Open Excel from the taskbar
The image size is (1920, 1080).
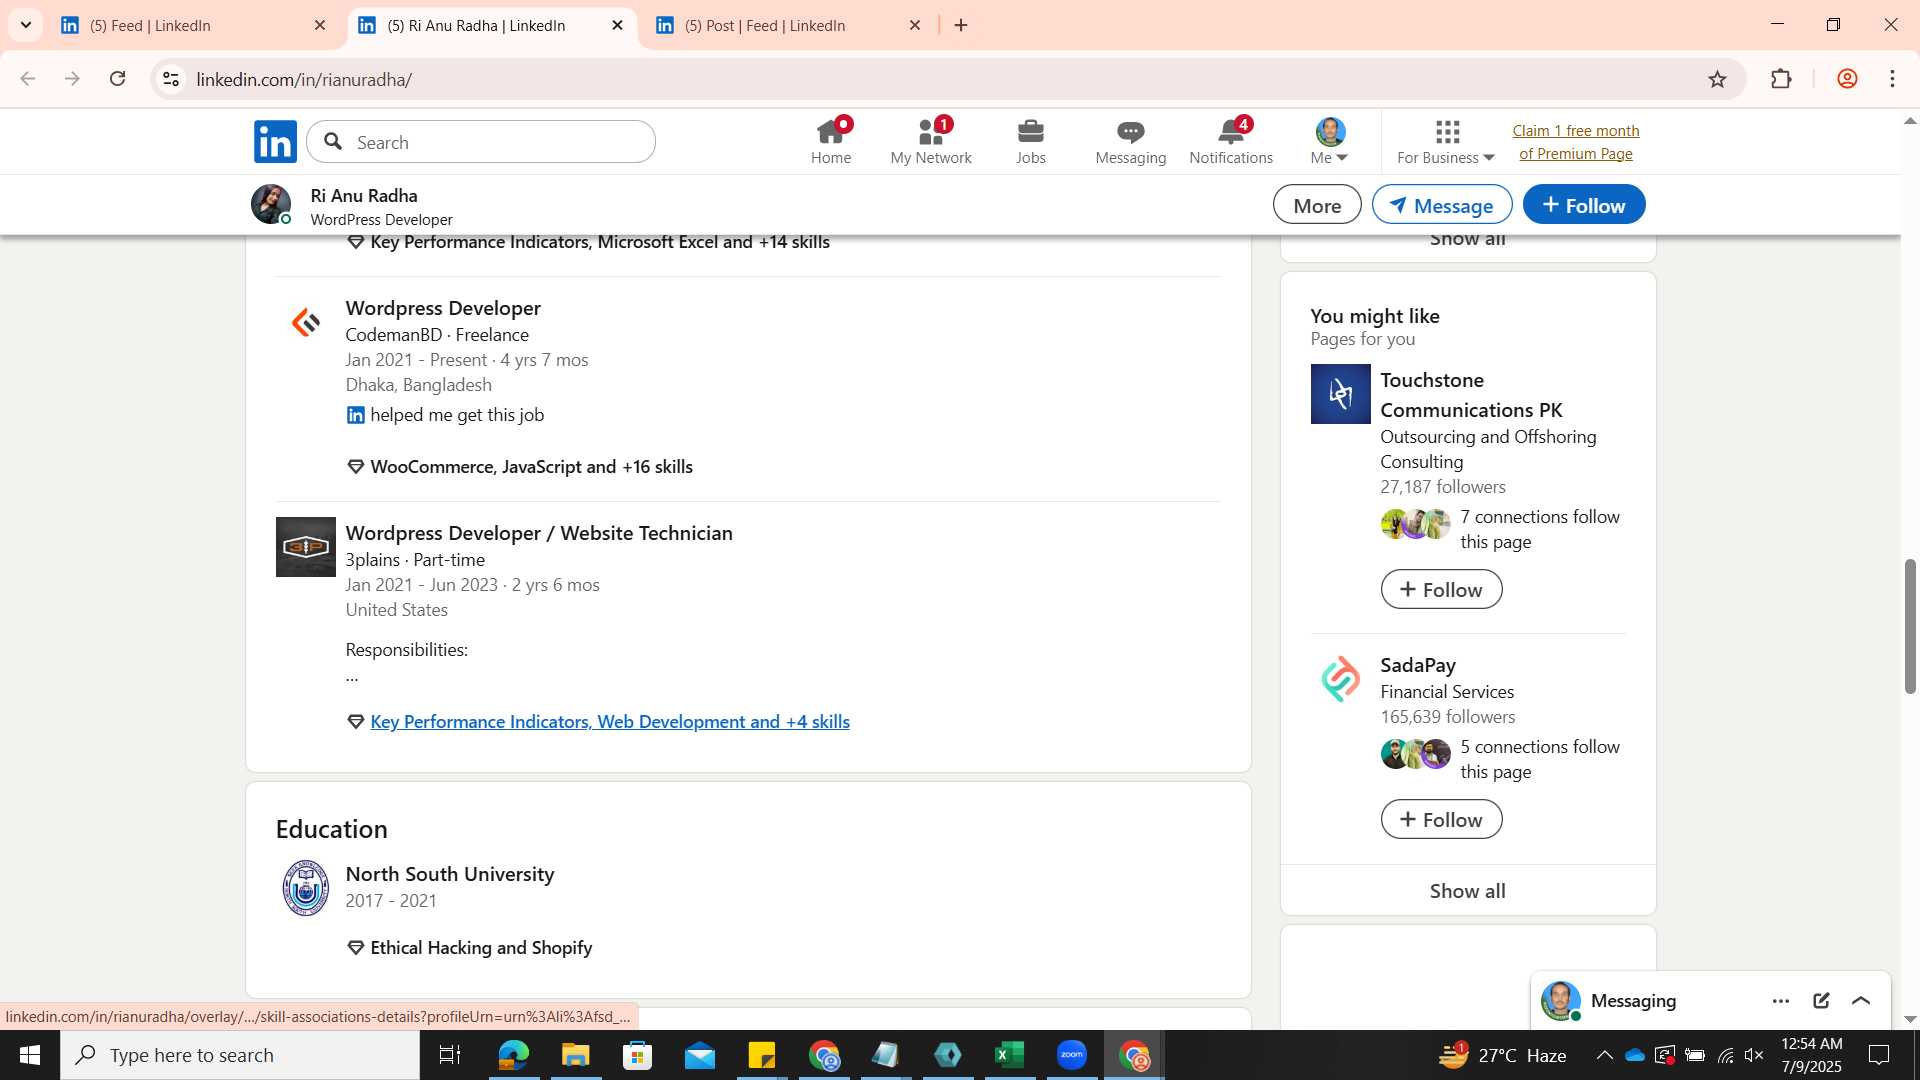1009,1055
